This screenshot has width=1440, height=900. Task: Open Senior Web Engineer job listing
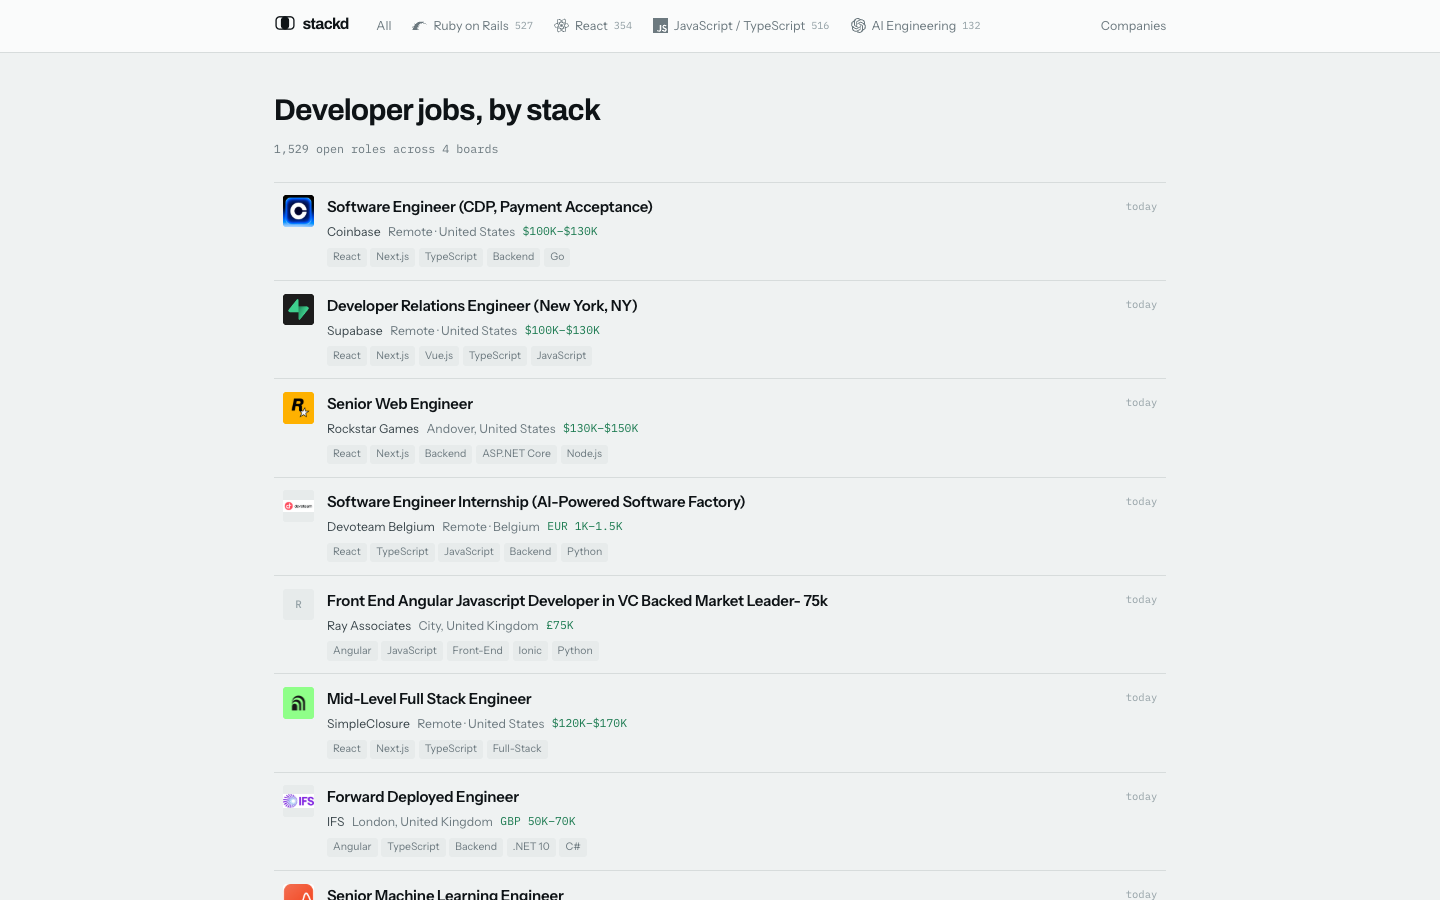[x=400, y=404]
